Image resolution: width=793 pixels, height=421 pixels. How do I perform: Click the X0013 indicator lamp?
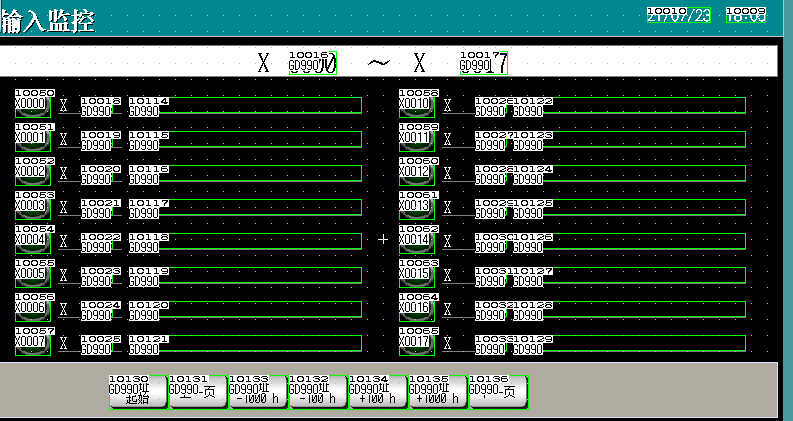tap(416, 206)
